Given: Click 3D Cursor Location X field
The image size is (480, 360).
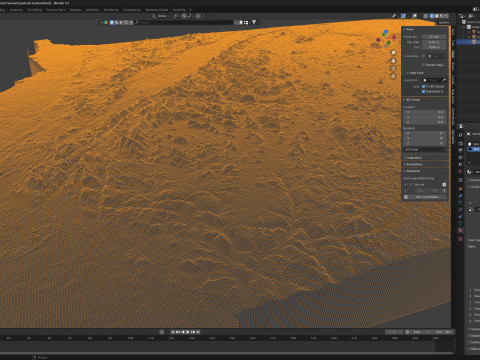Looking at the screenshot, I should tap(425, 112).
